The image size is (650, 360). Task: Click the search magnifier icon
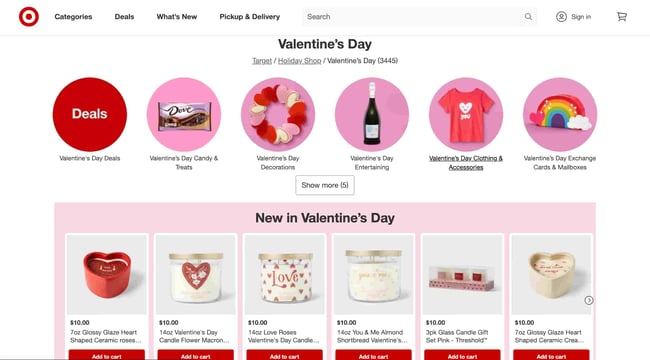pyautogui.click(x=528, y=17)
